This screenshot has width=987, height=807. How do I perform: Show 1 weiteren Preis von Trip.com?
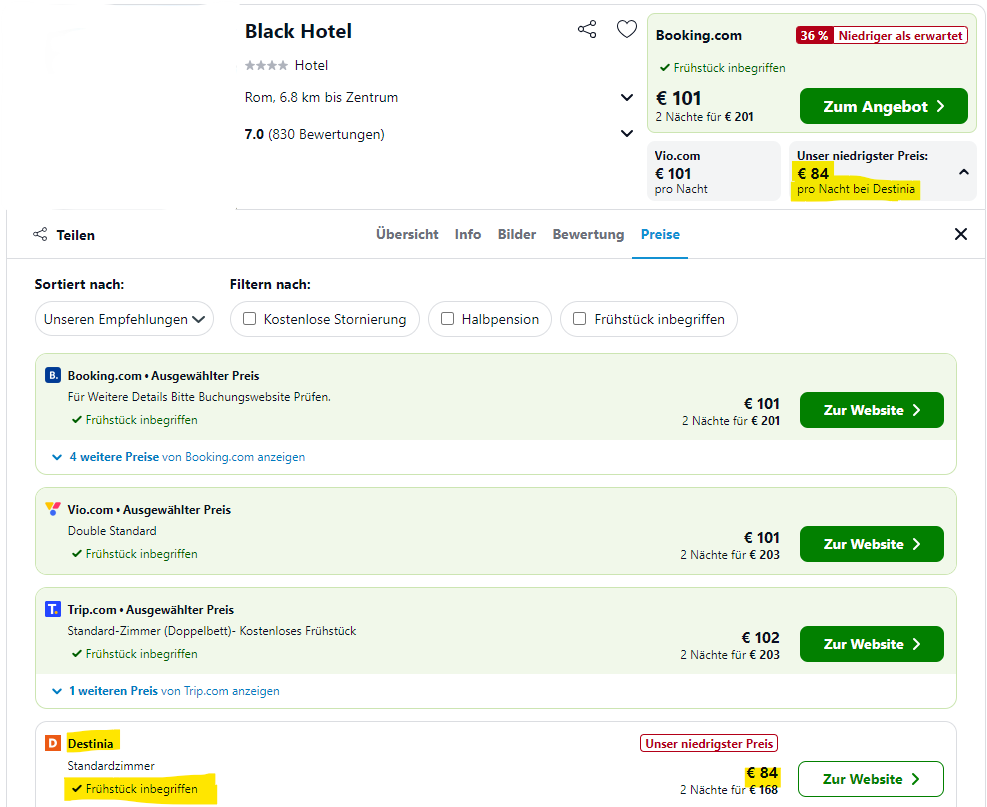(x=174, y=691)
